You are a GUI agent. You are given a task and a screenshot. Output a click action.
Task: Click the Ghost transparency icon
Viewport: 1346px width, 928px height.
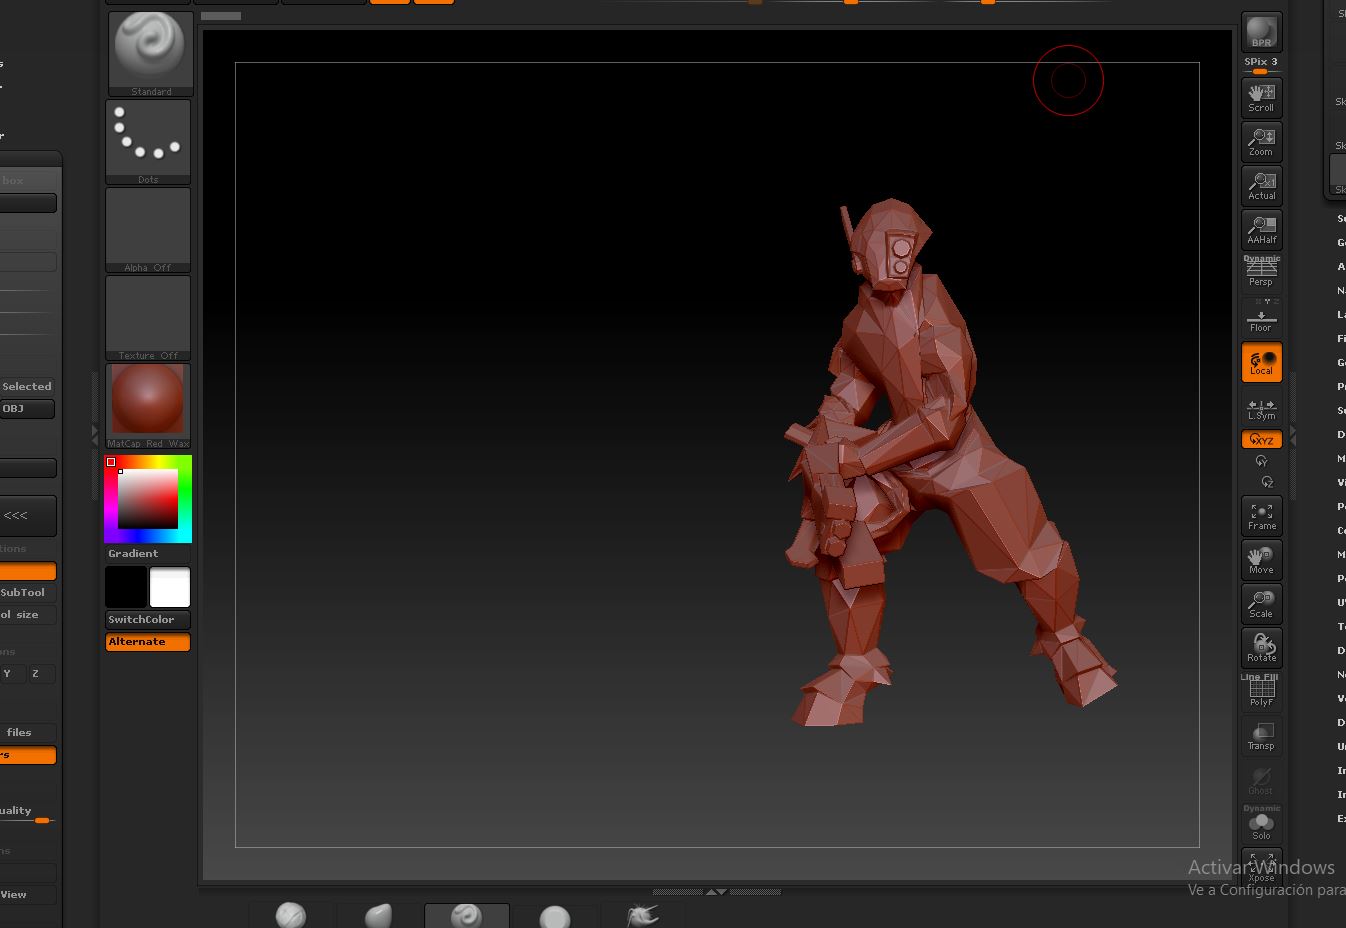[x=1261, y=780]
